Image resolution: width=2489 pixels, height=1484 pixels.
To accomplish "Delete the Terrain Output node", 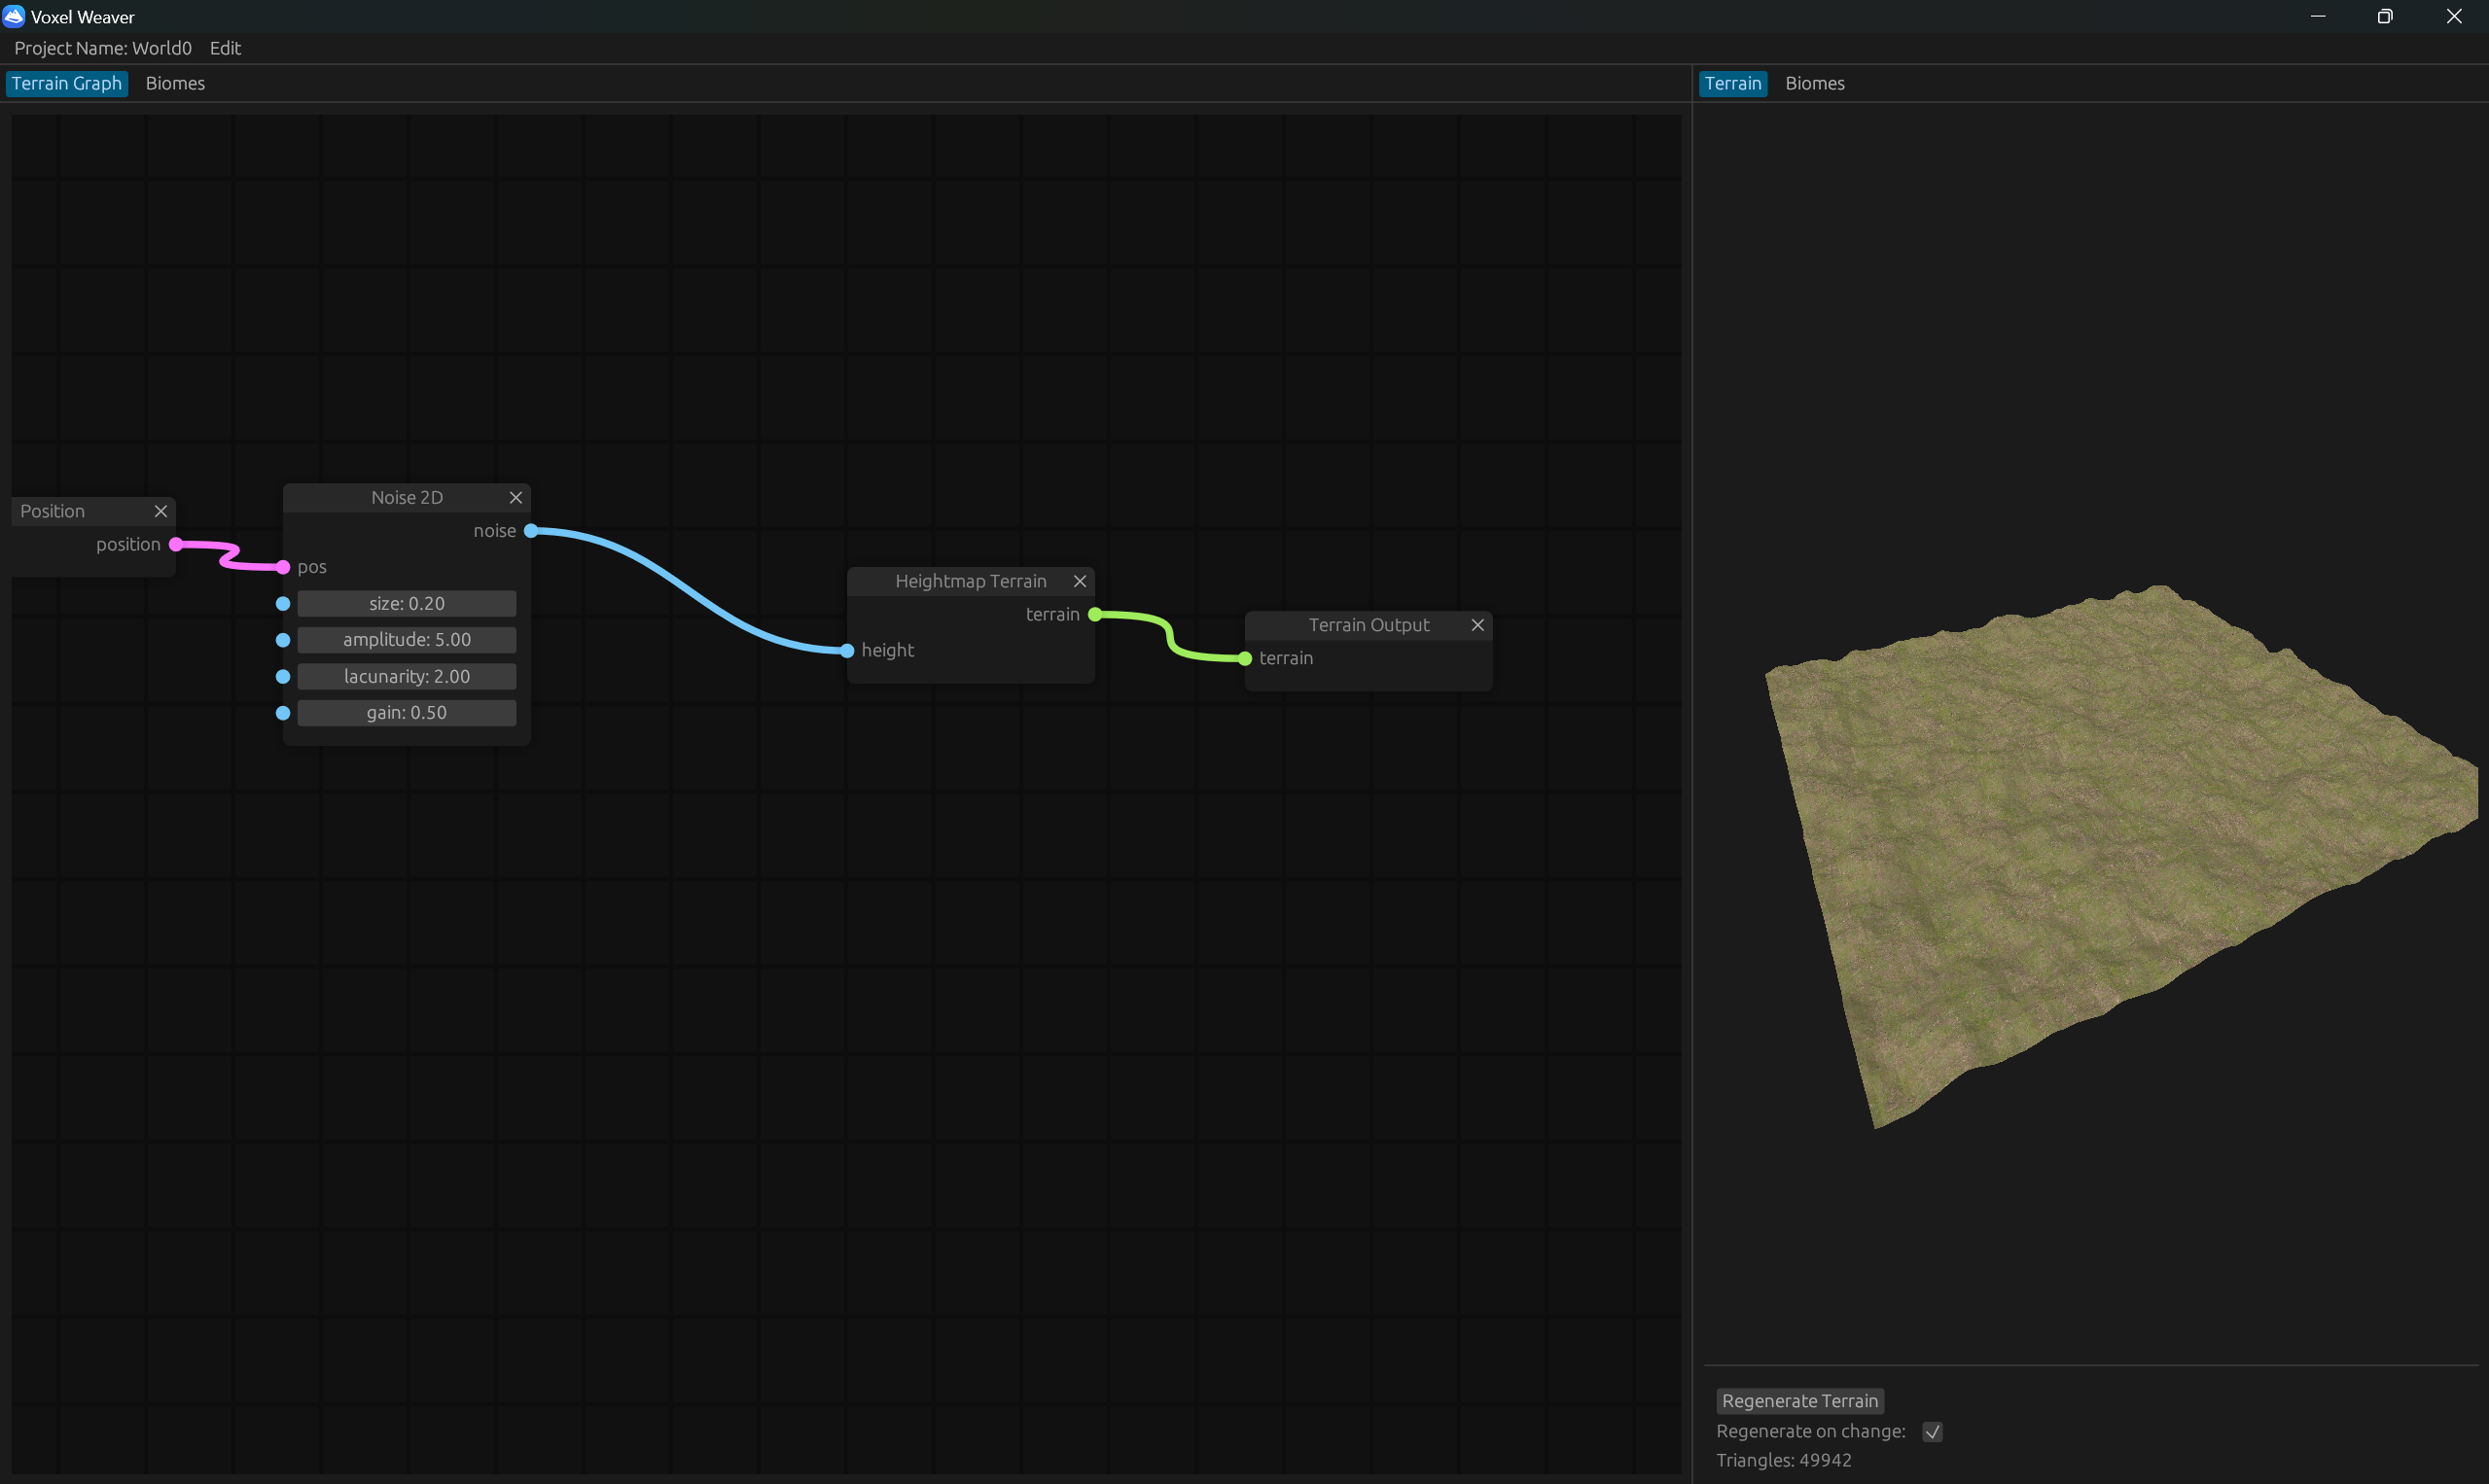I will (1478, 625).
